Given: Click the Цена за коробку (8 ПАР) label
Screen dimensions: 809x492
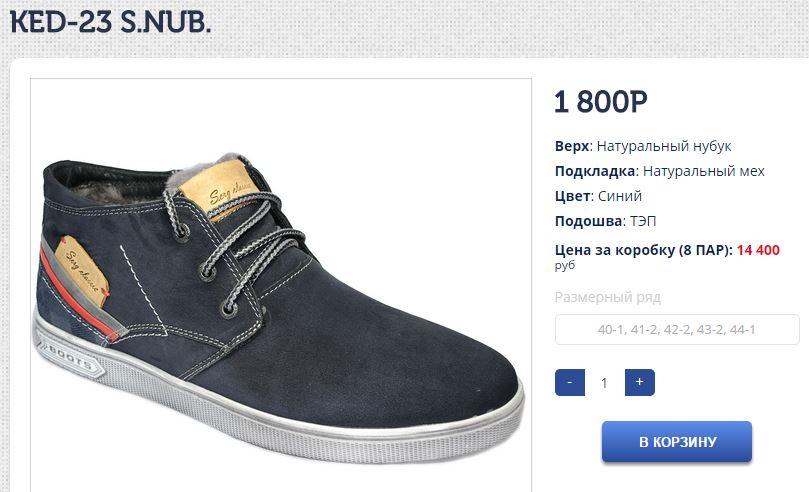Looking at the screenshot, I should click(643, 250).
